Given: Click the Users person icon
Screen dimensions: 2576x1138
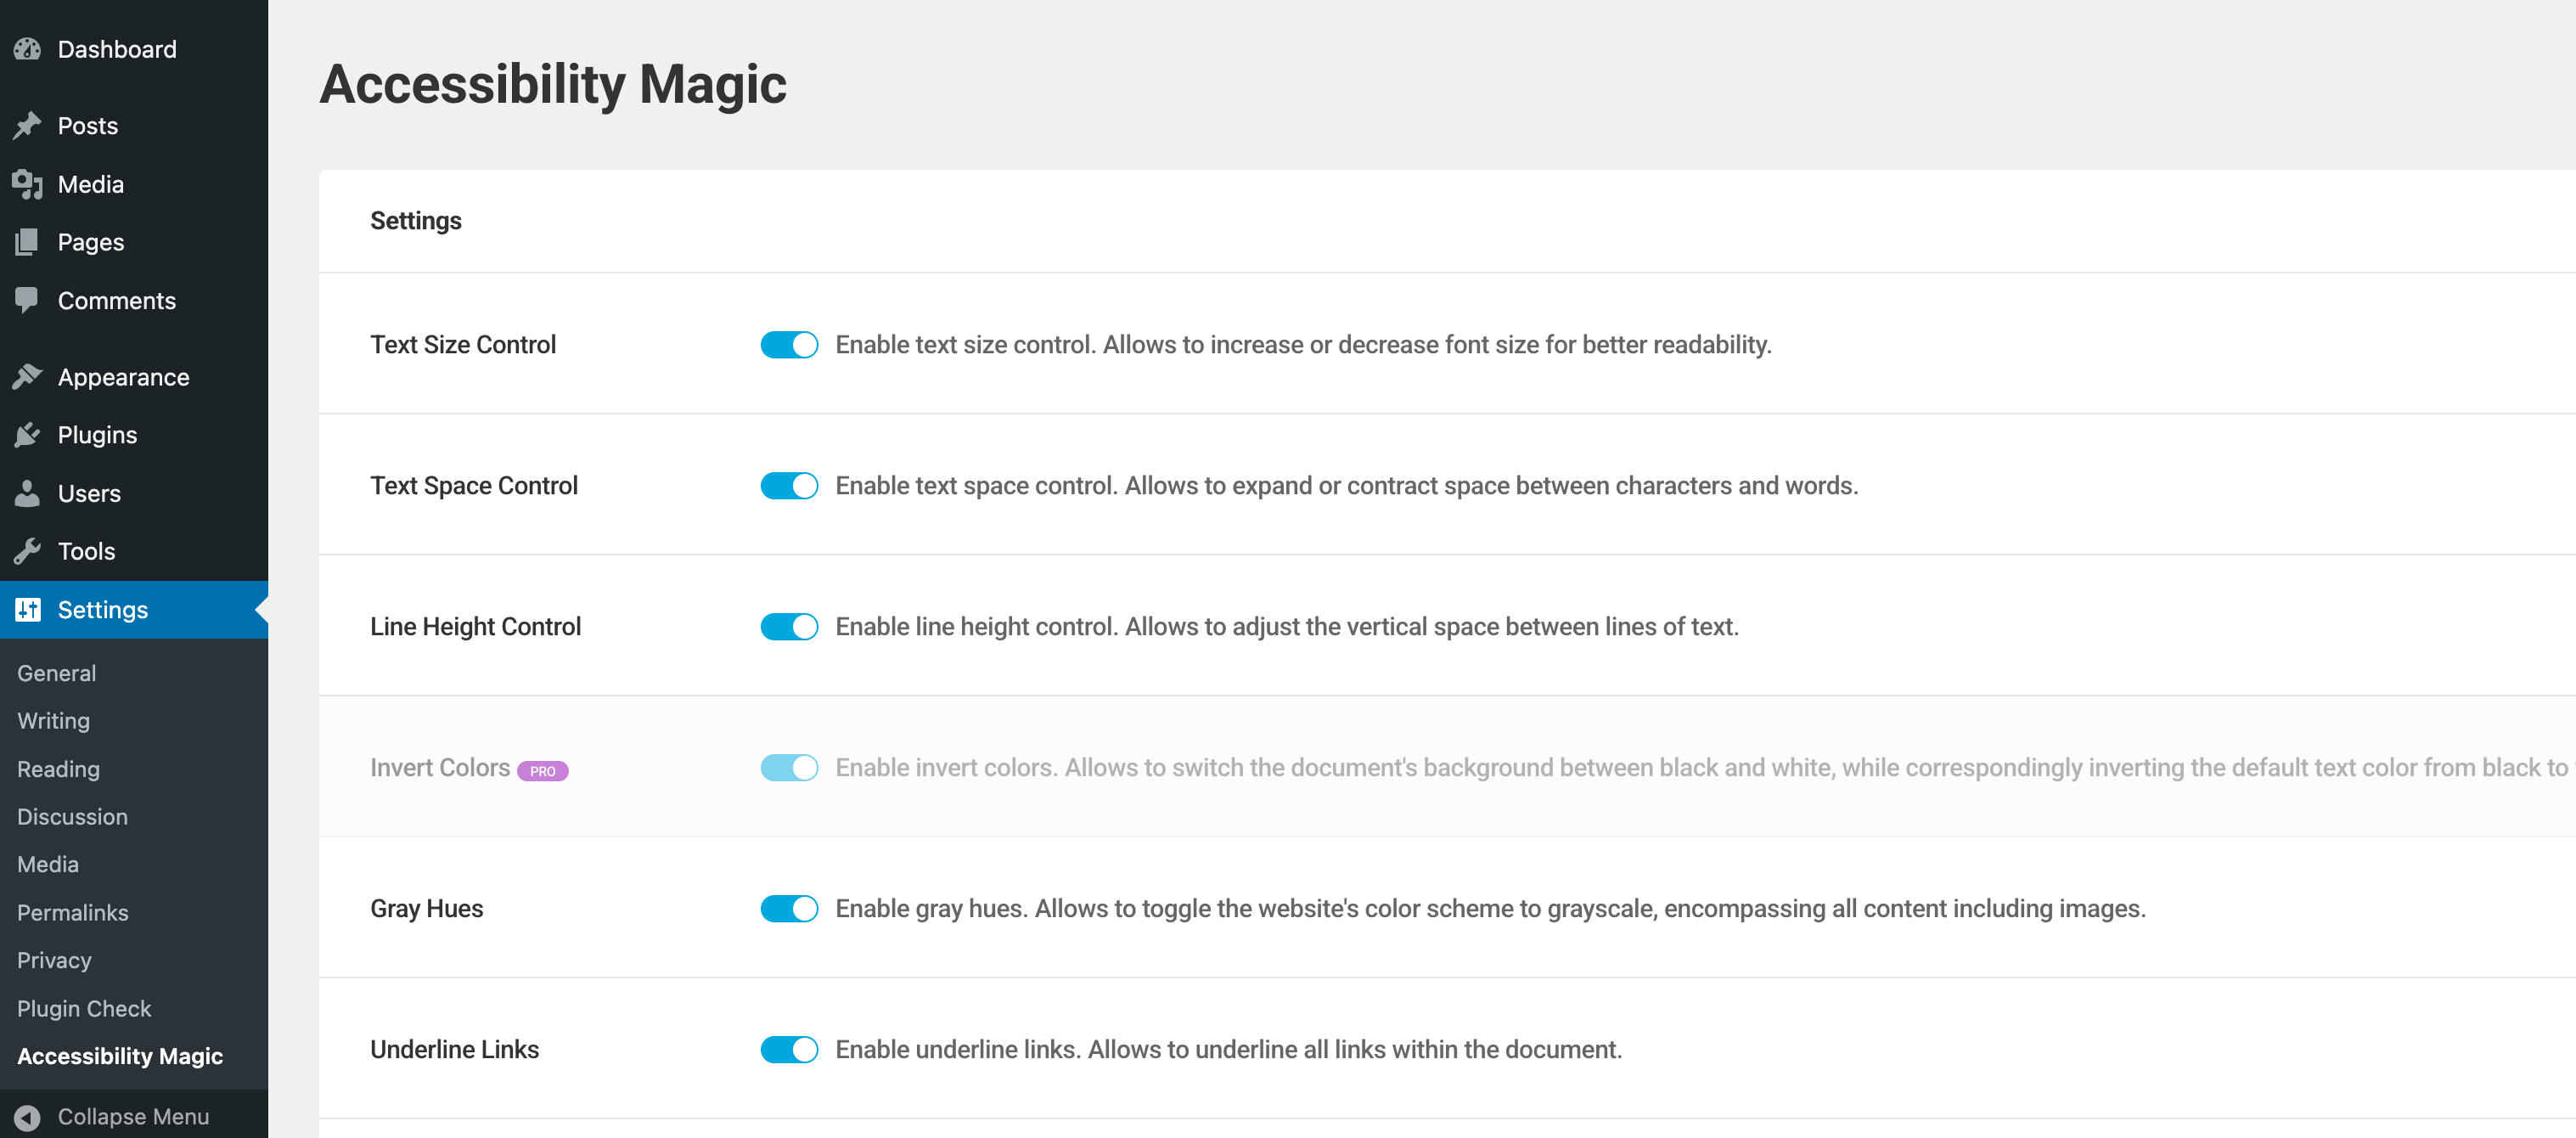Looking at the screenshot, I should [27, 493].
